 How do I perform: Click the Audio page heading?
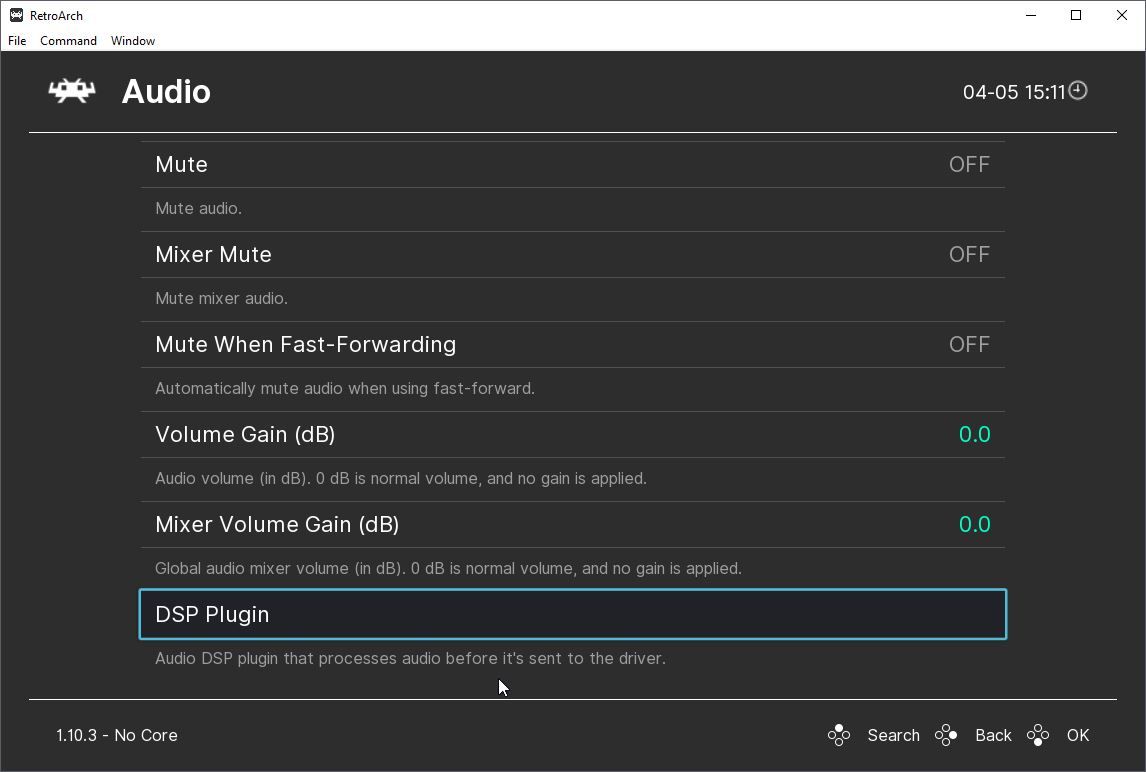[x=166, y=92]
